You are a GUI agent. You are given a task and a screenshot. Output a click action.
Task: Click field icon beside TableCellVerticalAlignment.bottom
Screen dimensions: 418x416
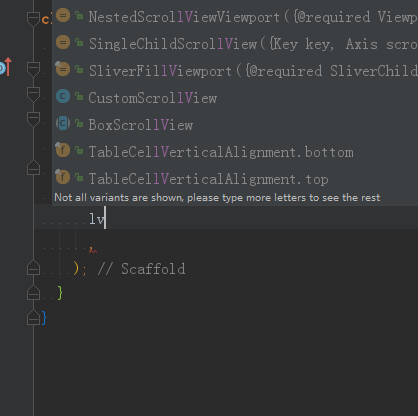[x=63, y=150]
